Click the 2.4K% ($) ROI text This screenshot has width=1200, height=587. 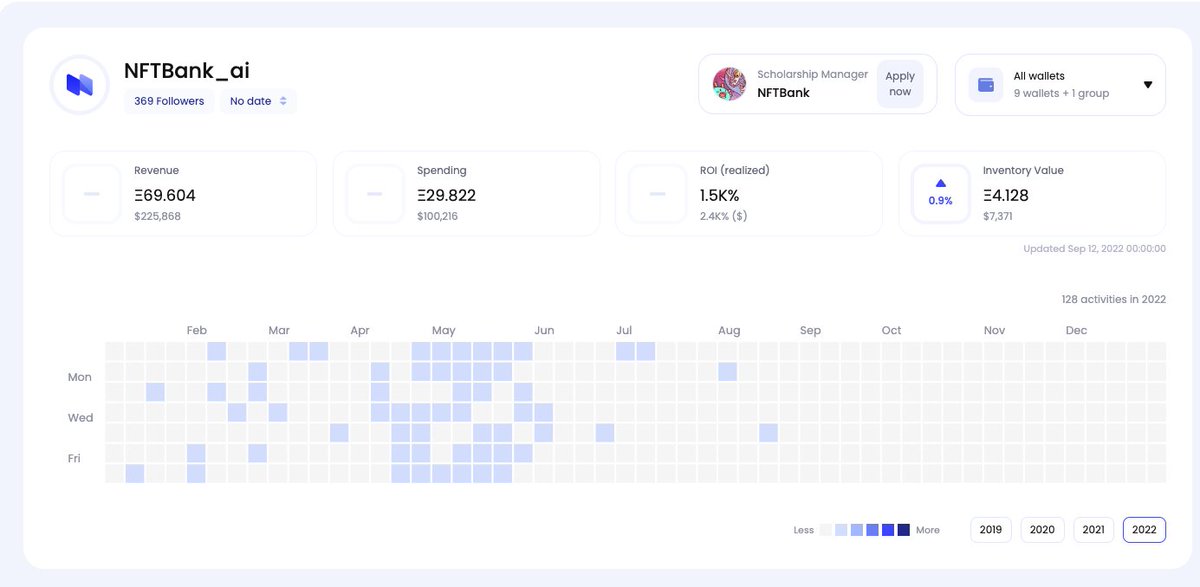pyautogui.click(x=723, y=216)
